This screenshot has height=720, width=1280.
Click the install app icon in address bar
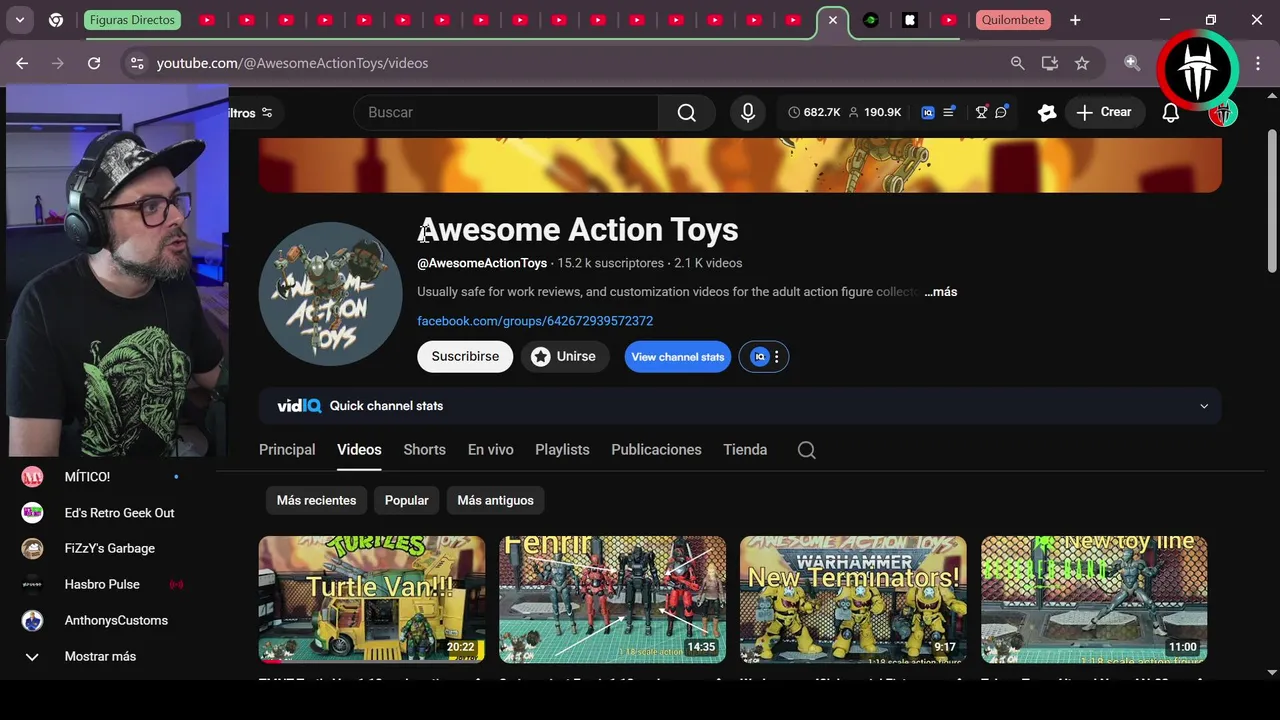1050,63
